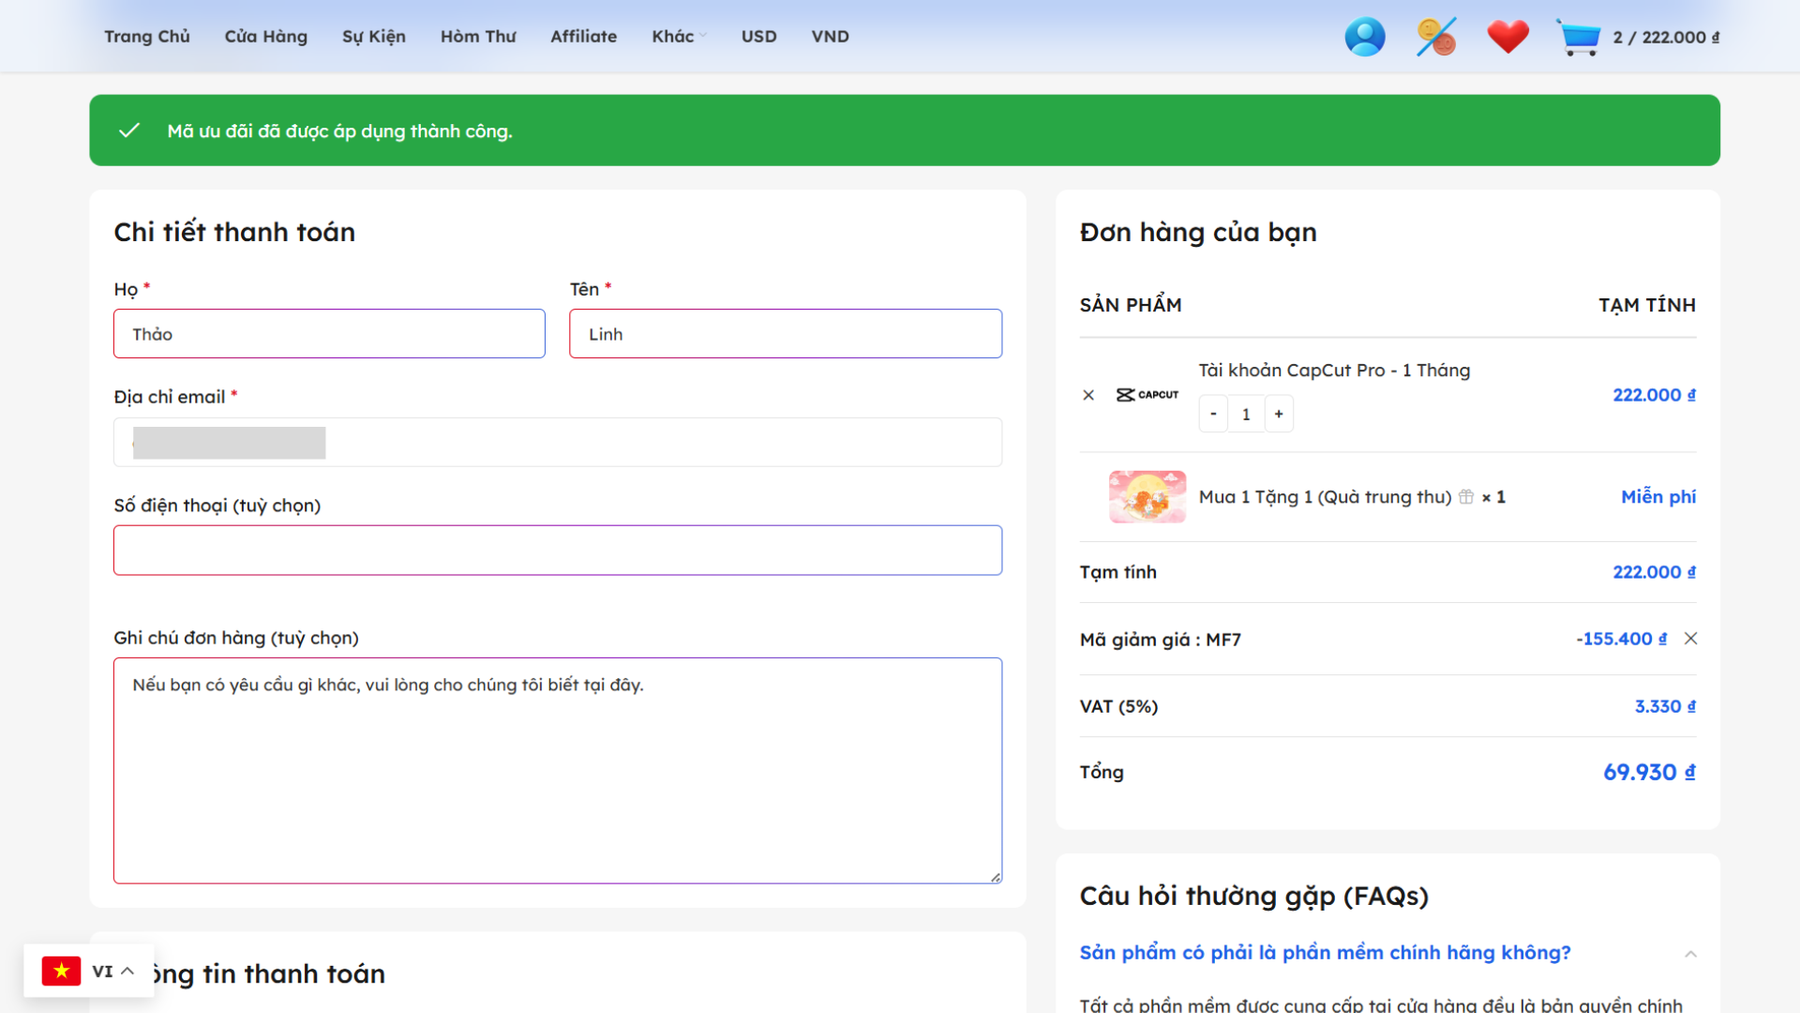
Task: Remove the MF7 discount code
Action: [x=1690, y=639]
